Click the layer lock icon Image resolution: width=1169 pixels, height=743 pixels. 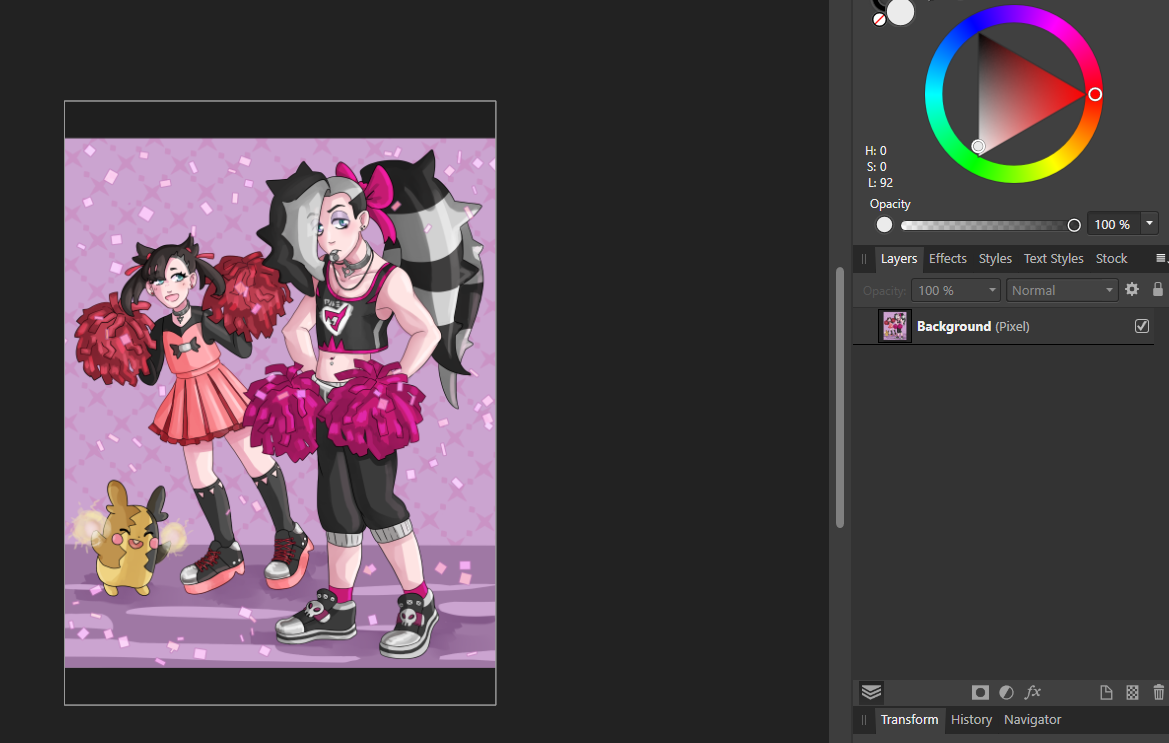coord(1157,289)
